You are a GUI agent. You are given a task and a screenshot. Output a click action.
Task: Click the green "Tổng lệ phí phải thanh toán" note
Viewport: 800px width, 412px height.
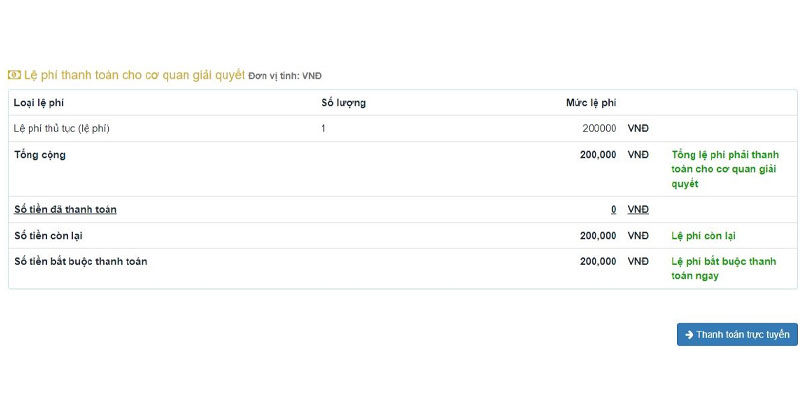coord(725,169)
